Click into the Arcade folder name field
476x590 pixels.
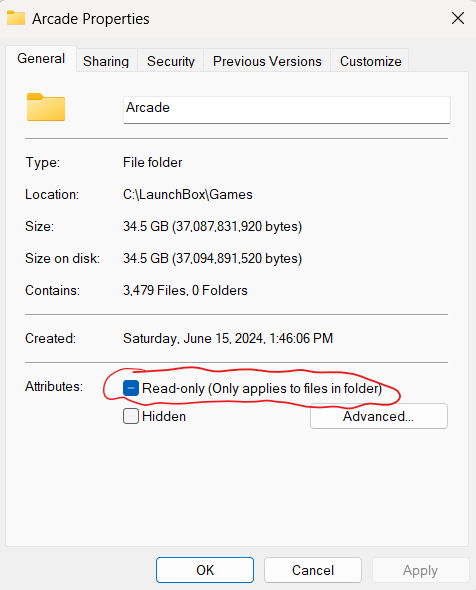[287, 109]
